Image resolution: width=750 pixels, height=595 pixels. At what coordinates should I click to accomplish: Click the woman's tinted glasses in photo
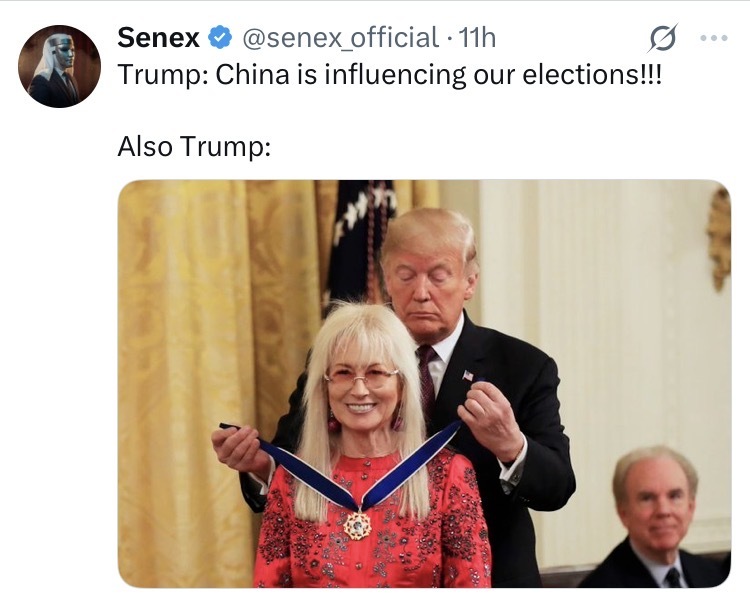pyautogui.click(x=361, y=377)
